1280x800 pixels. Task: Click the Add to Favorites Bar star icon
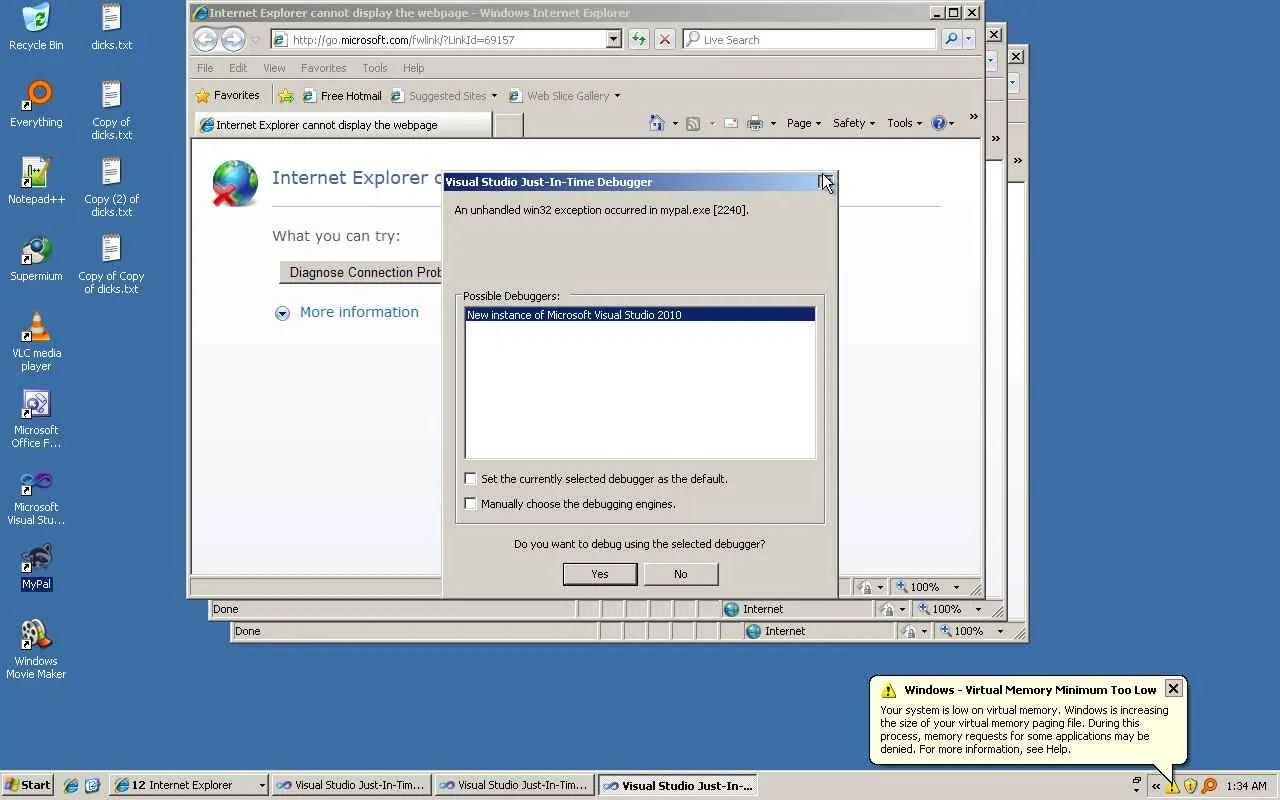pyautogui.click(x=286, y=96)
